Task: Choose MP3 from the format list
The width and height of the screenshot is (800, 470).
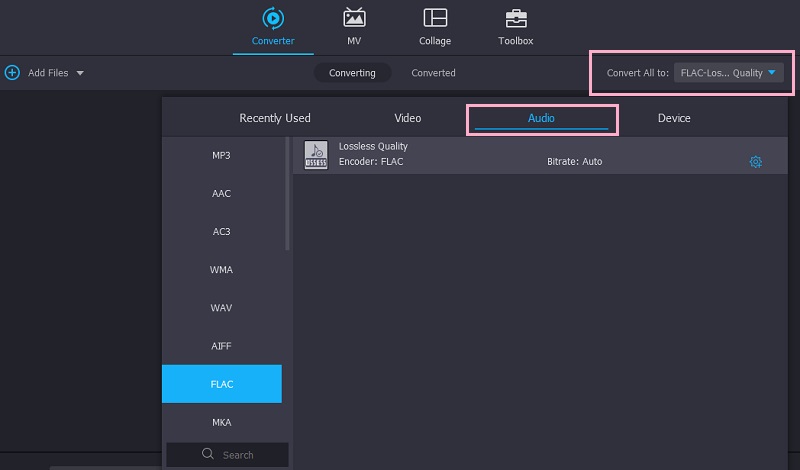Action: tap(221, 155)
